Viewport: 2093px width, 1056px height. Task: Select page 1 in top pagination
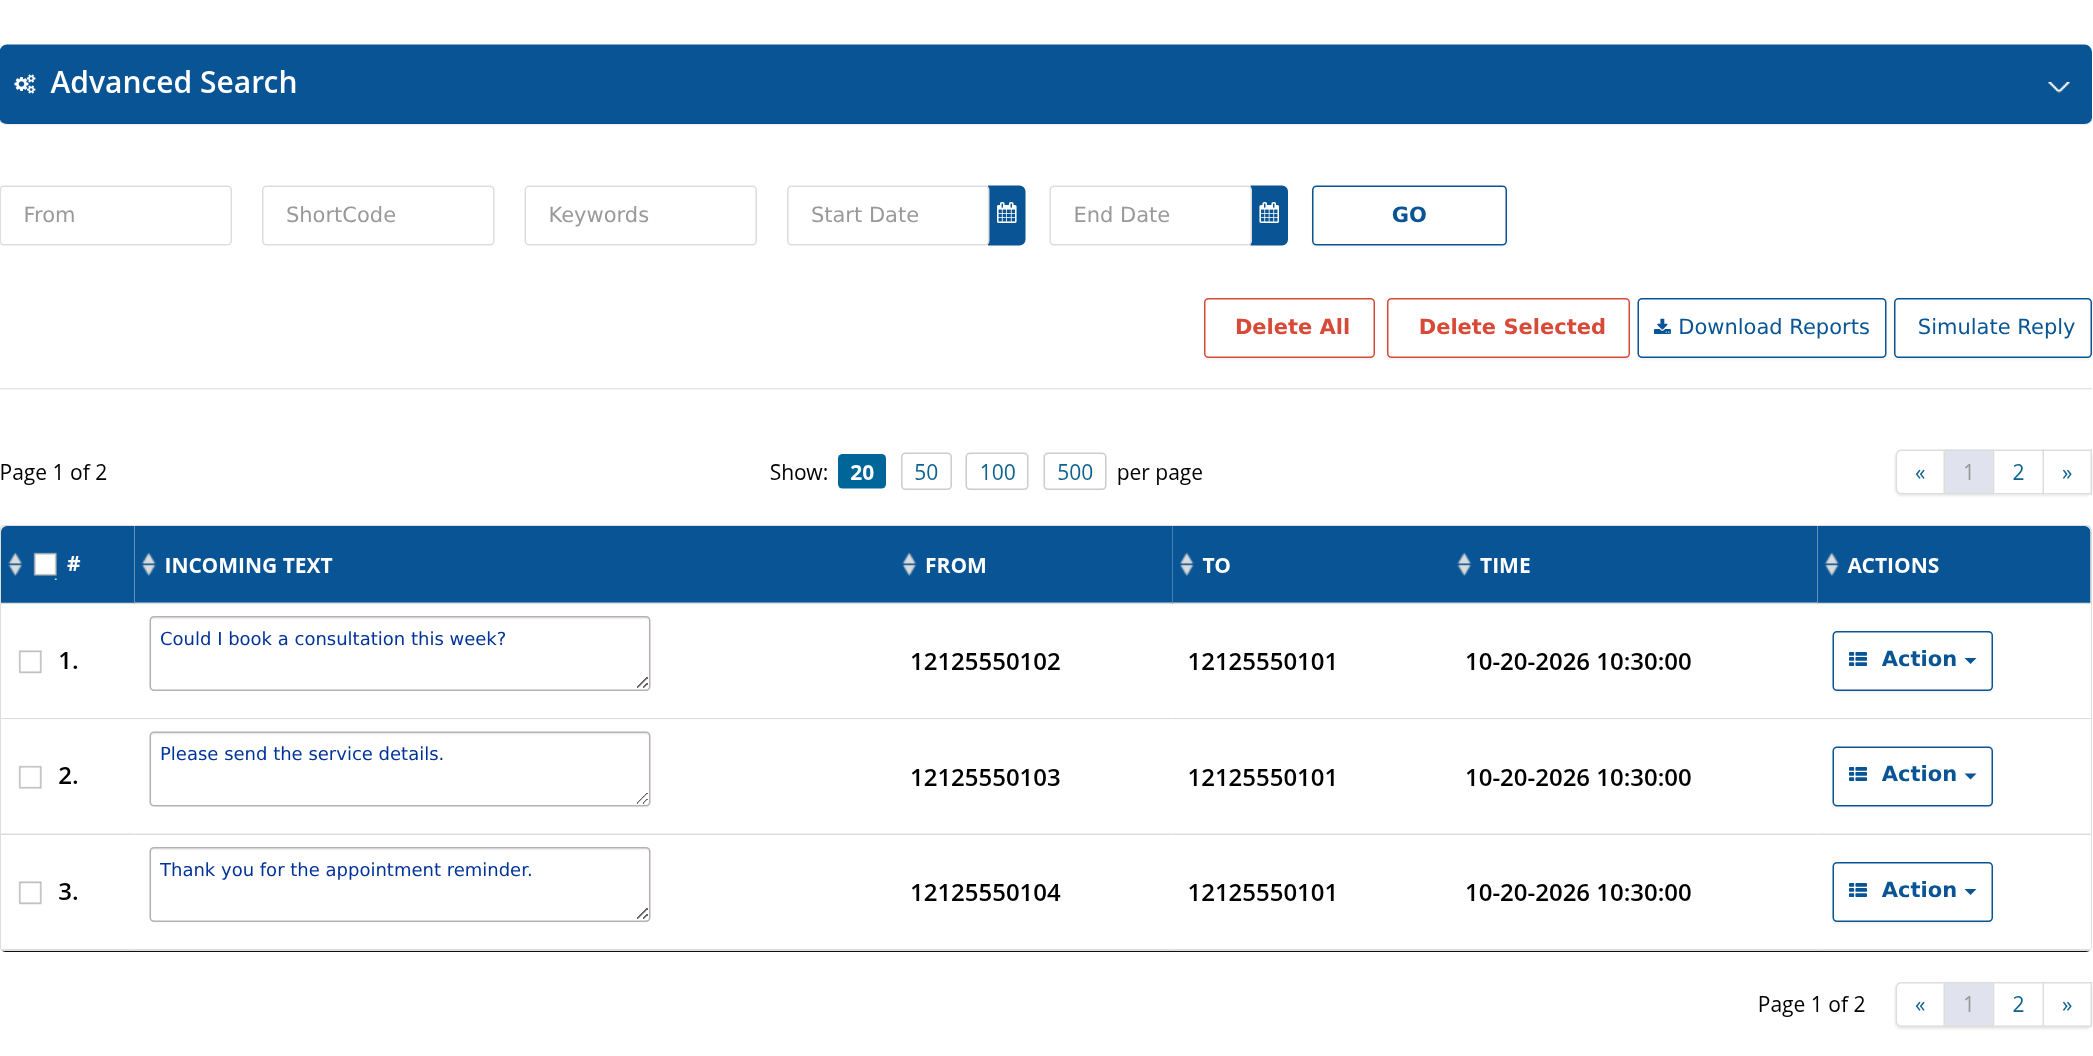click(1969, 473)
